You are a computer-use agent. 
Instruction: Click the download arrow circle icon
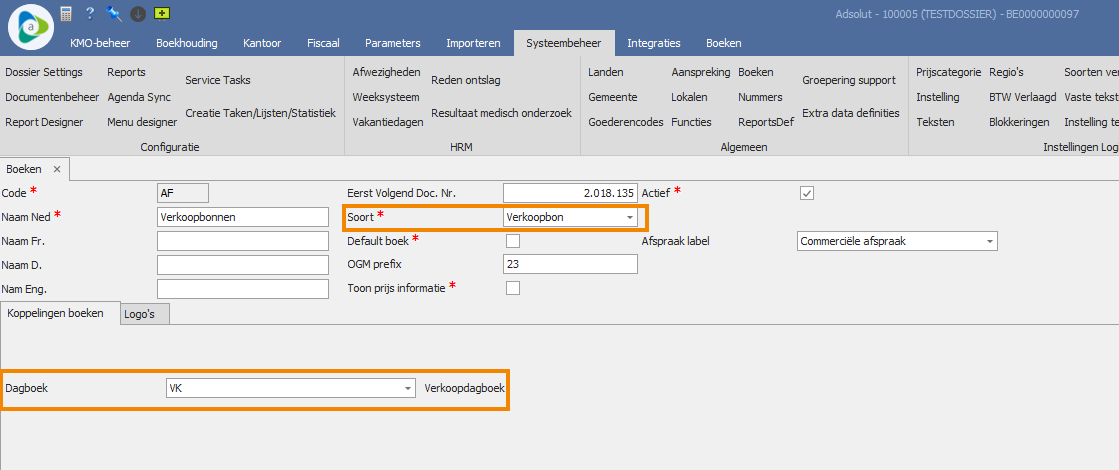[x=138, y=14]
